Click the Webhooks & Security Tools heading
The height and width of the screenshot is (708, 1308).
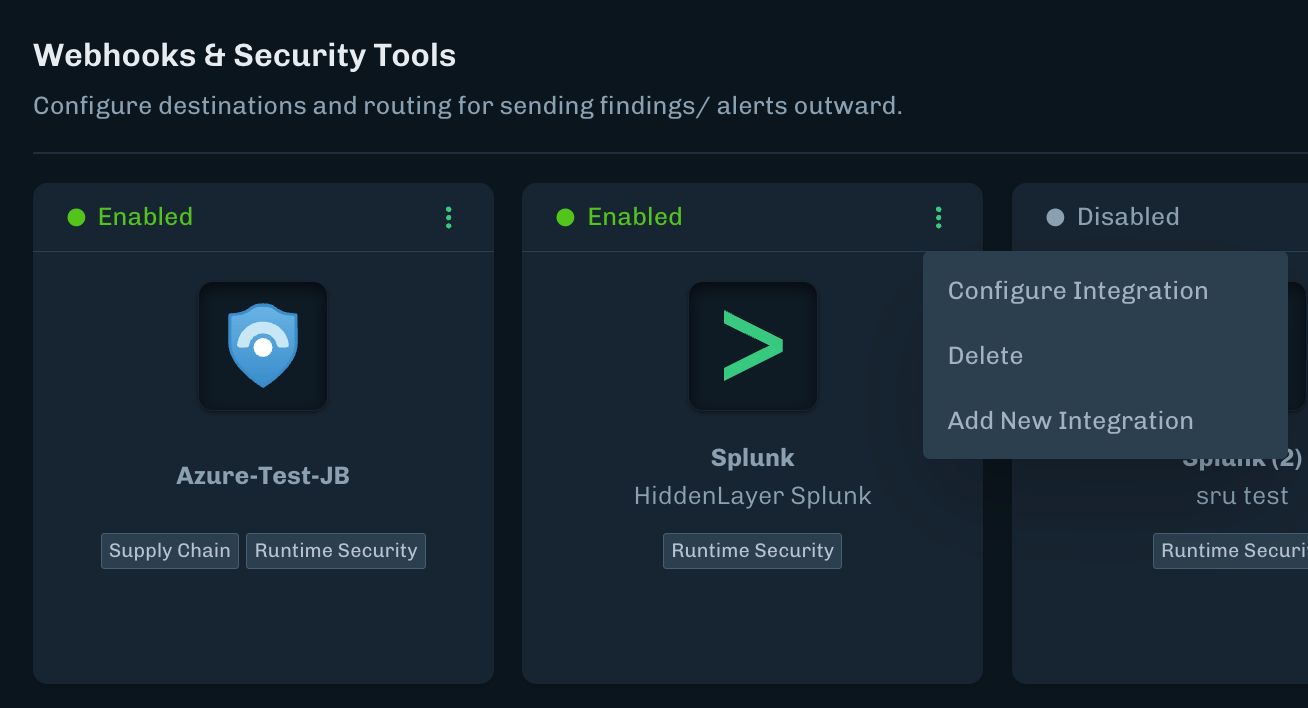click(245, 55)
